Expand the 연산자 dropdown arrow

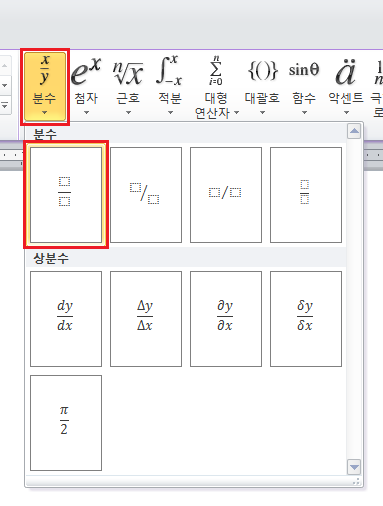click(x=236, y=113)
